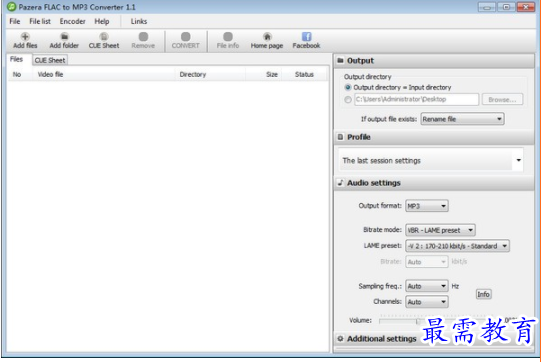This screenshot has width=544, height=362.
Task: Click the Profile section page icon
Action: [340, 137]
